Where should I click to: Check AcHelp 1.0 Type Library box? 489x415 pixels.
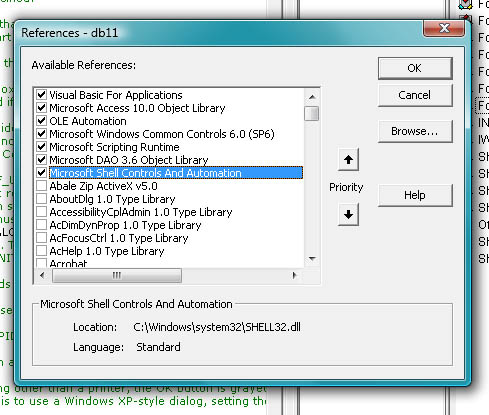point(41,251)
